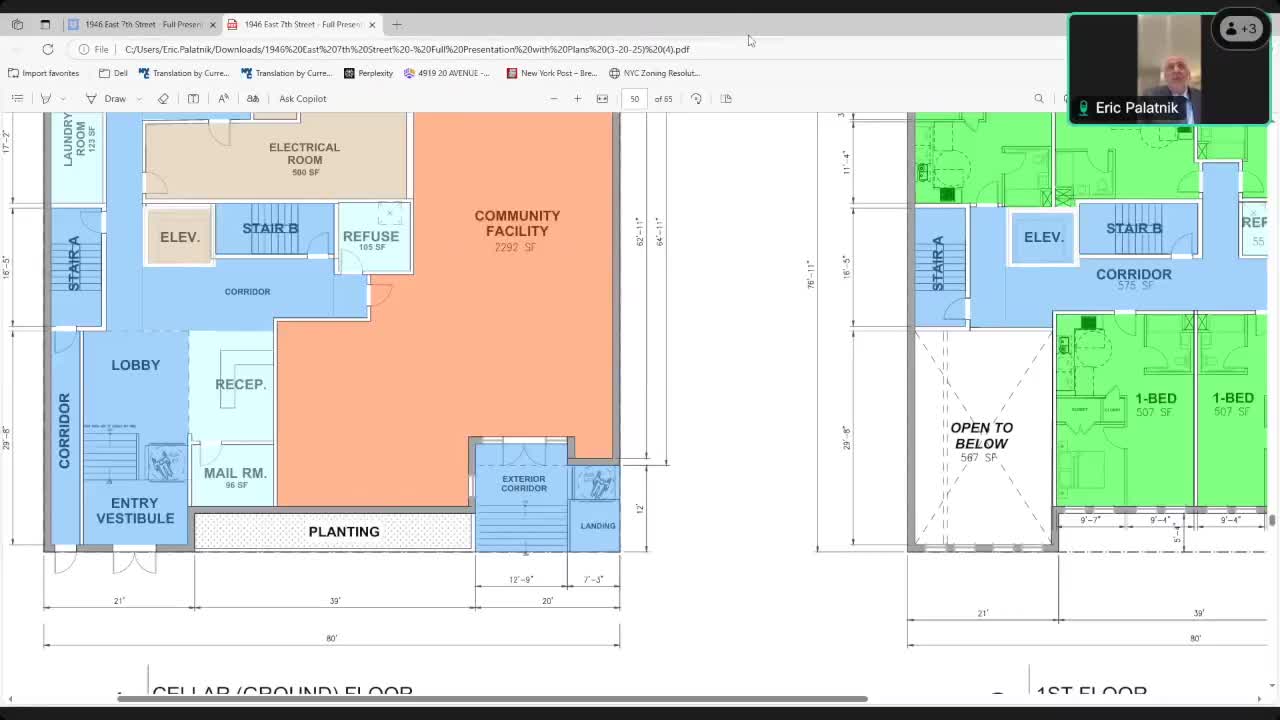Click the ELECTRICAL ROOM label
Viewport: 1280px width, 720px height.
pyautogui.click(x=304, y=153)
